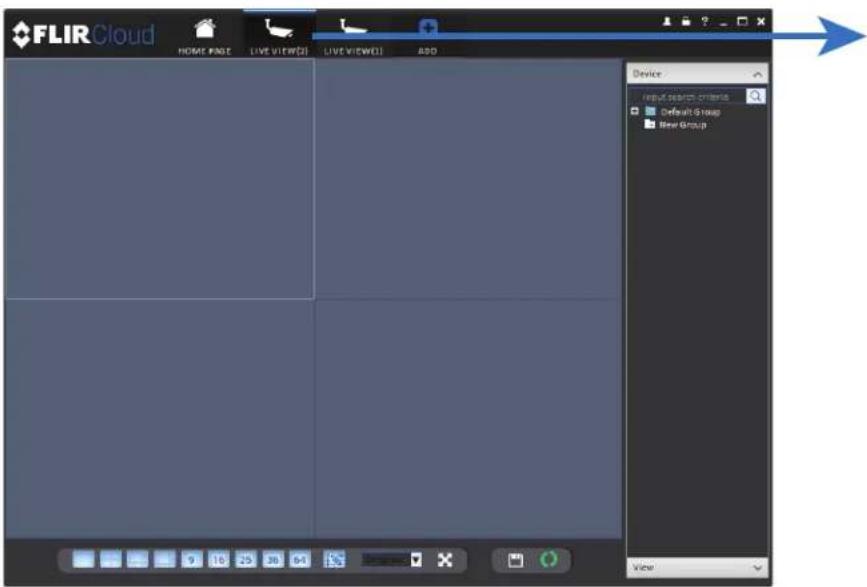This screenshot has height=587, width=867.
Task: Click the custom split layout icon
Action: coord(334,560)
